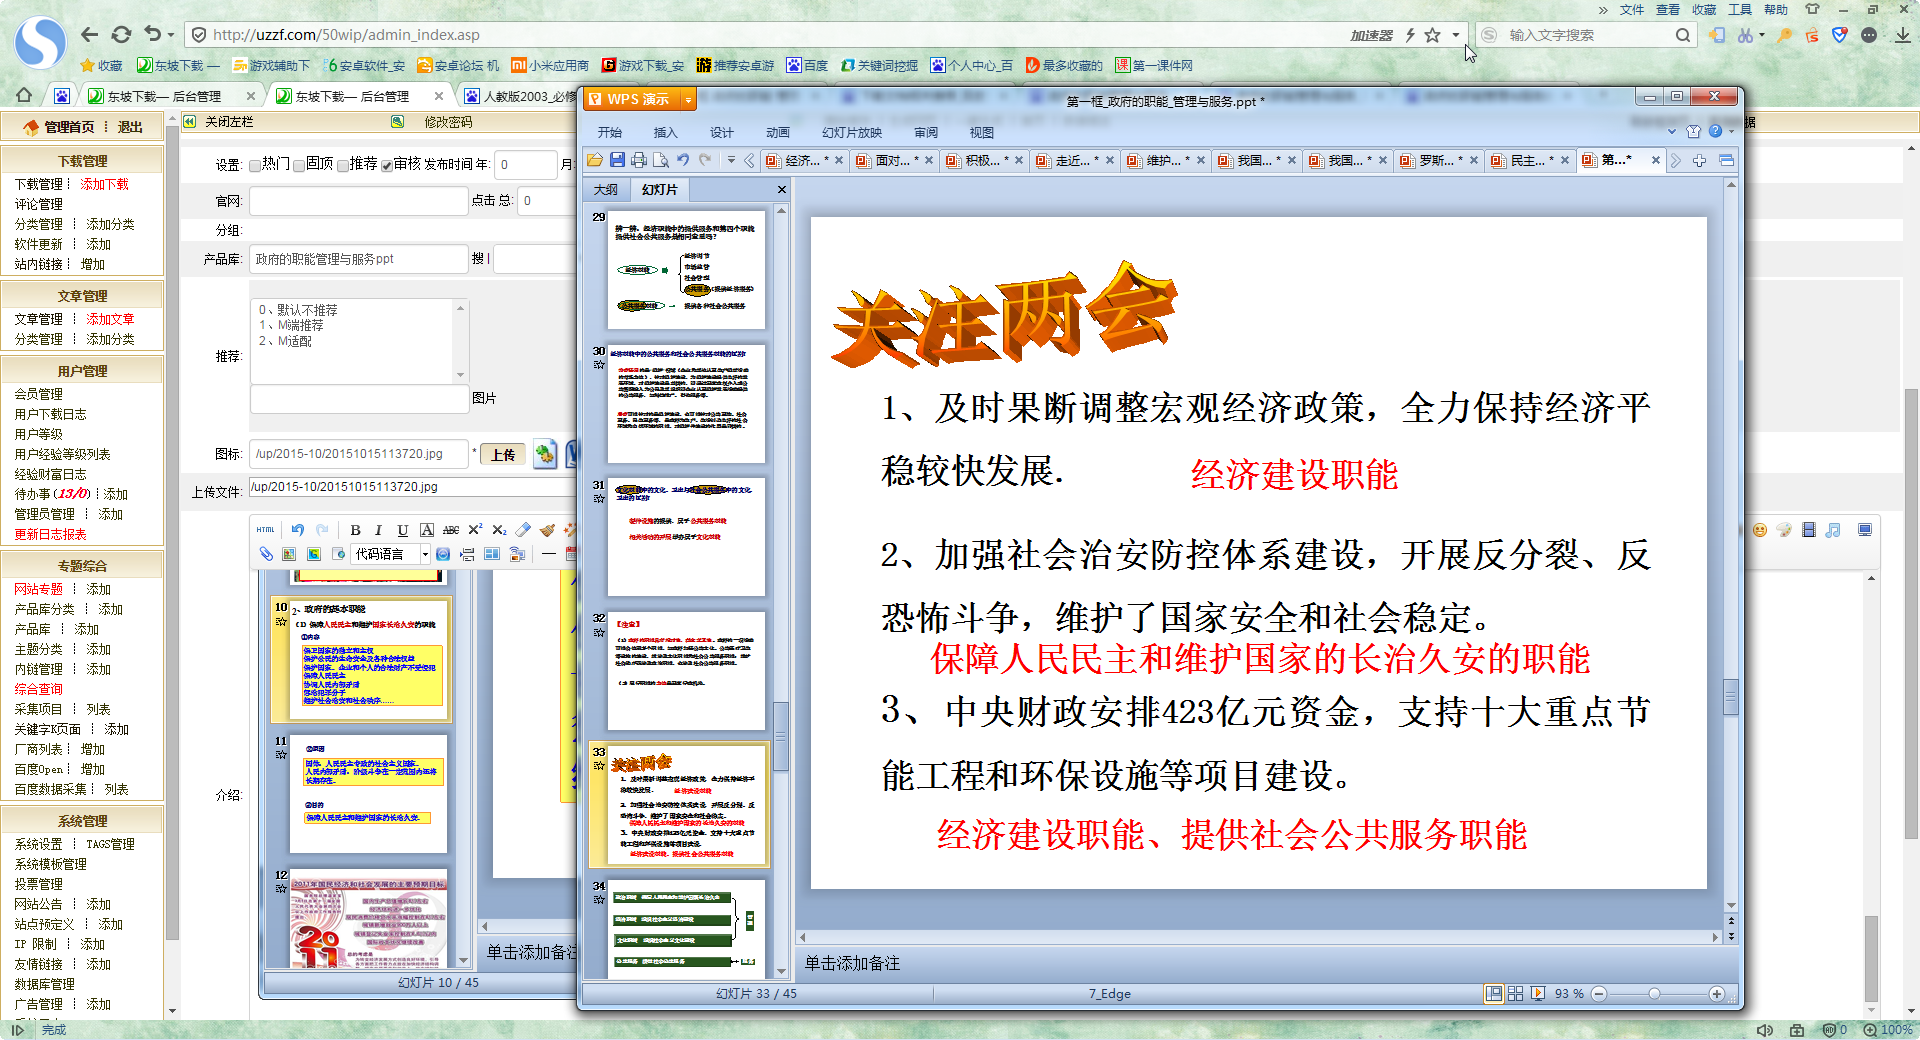The width and height of the screenshot is (1920, 1040).
Task: Apply strikethrough in the web editor toolbar
Action: (451, 530)
